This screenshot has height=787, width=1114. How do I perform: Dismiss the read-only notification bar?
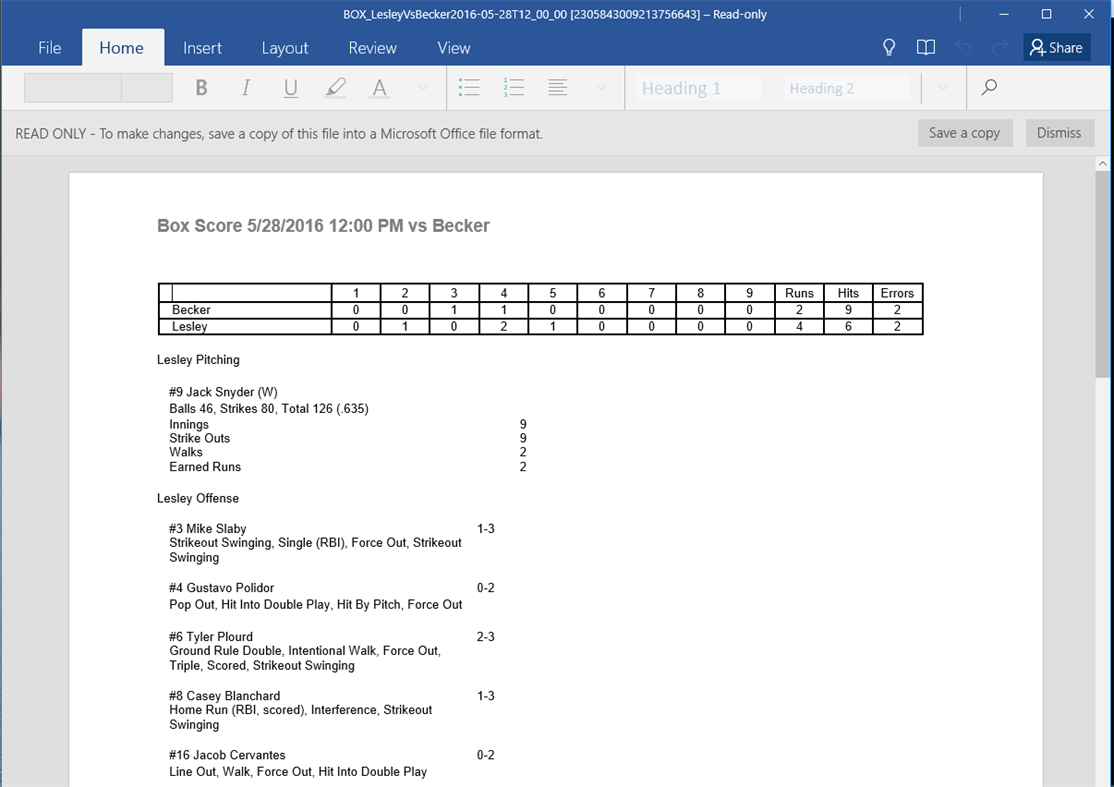point(1060,132)
